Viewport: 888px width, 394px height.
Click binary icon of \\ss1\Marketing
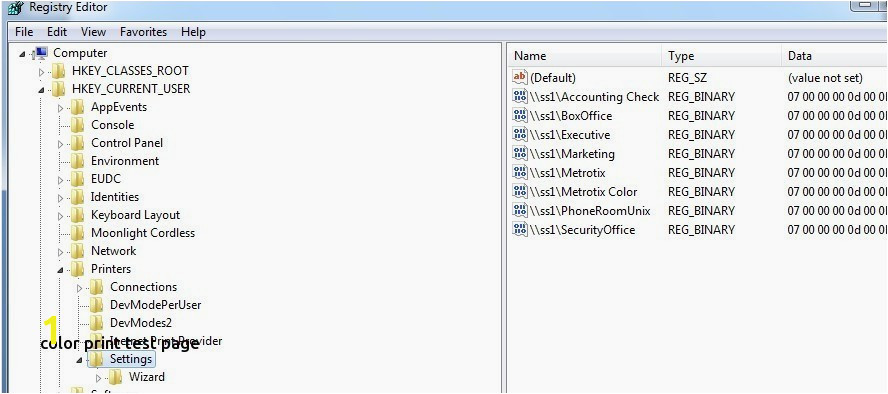(519, 153)
